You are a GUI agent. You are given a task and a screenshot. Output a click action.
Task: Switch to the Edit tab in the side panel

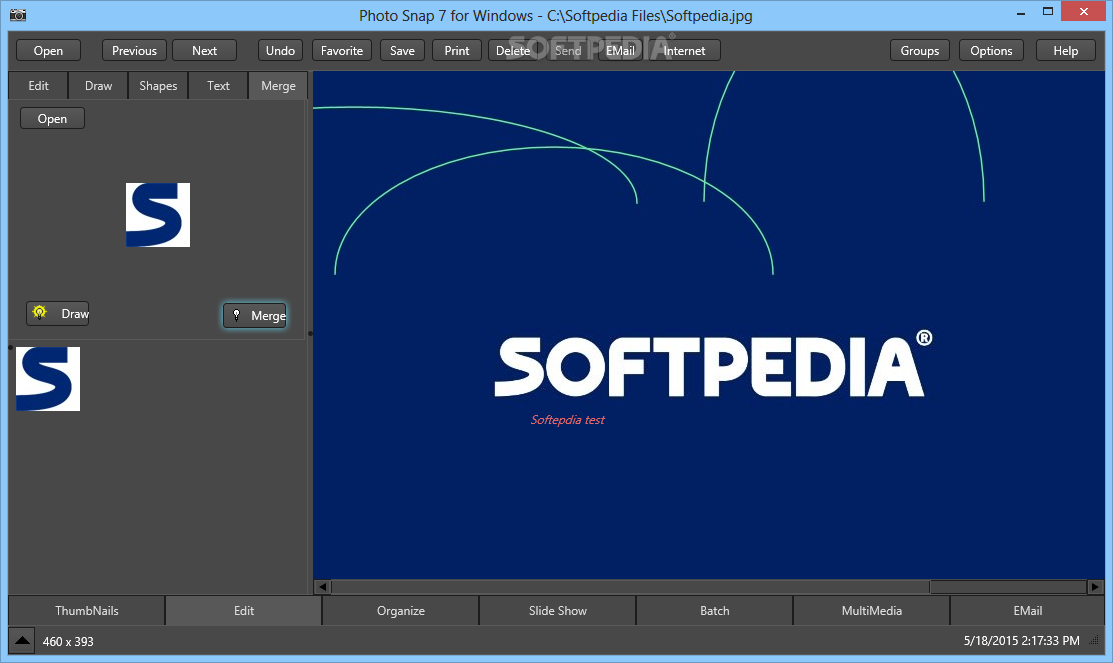point(38,85)
